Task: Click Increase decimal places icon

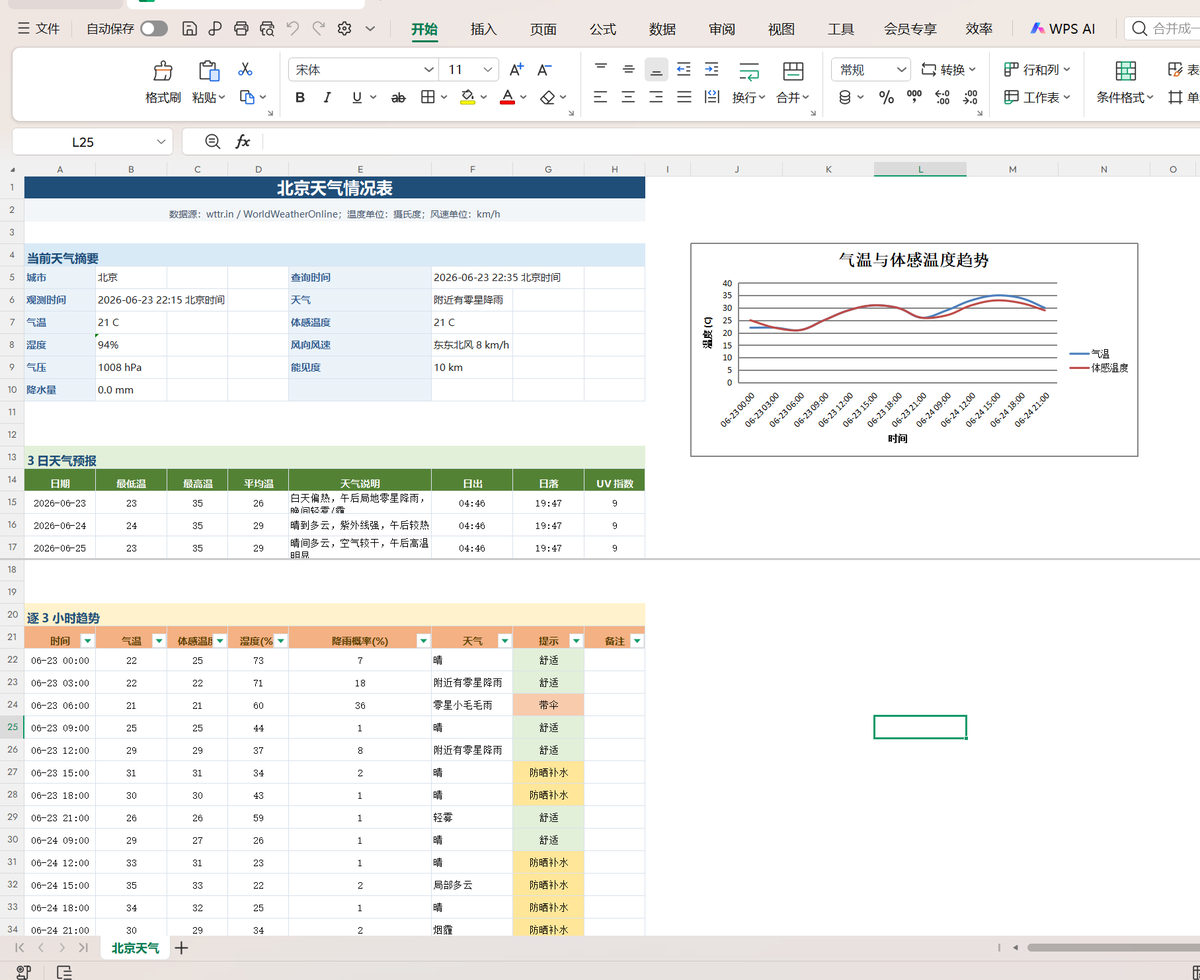Action: coord(942,98)
